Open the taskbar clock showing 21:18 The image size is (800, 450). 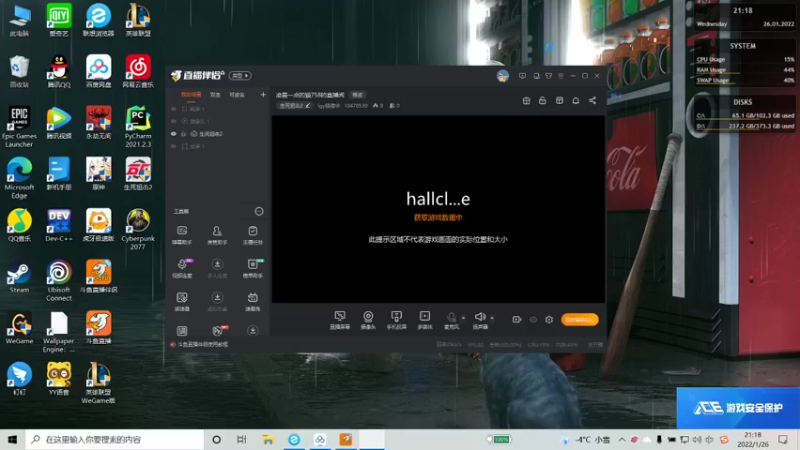tap(753, 439)
